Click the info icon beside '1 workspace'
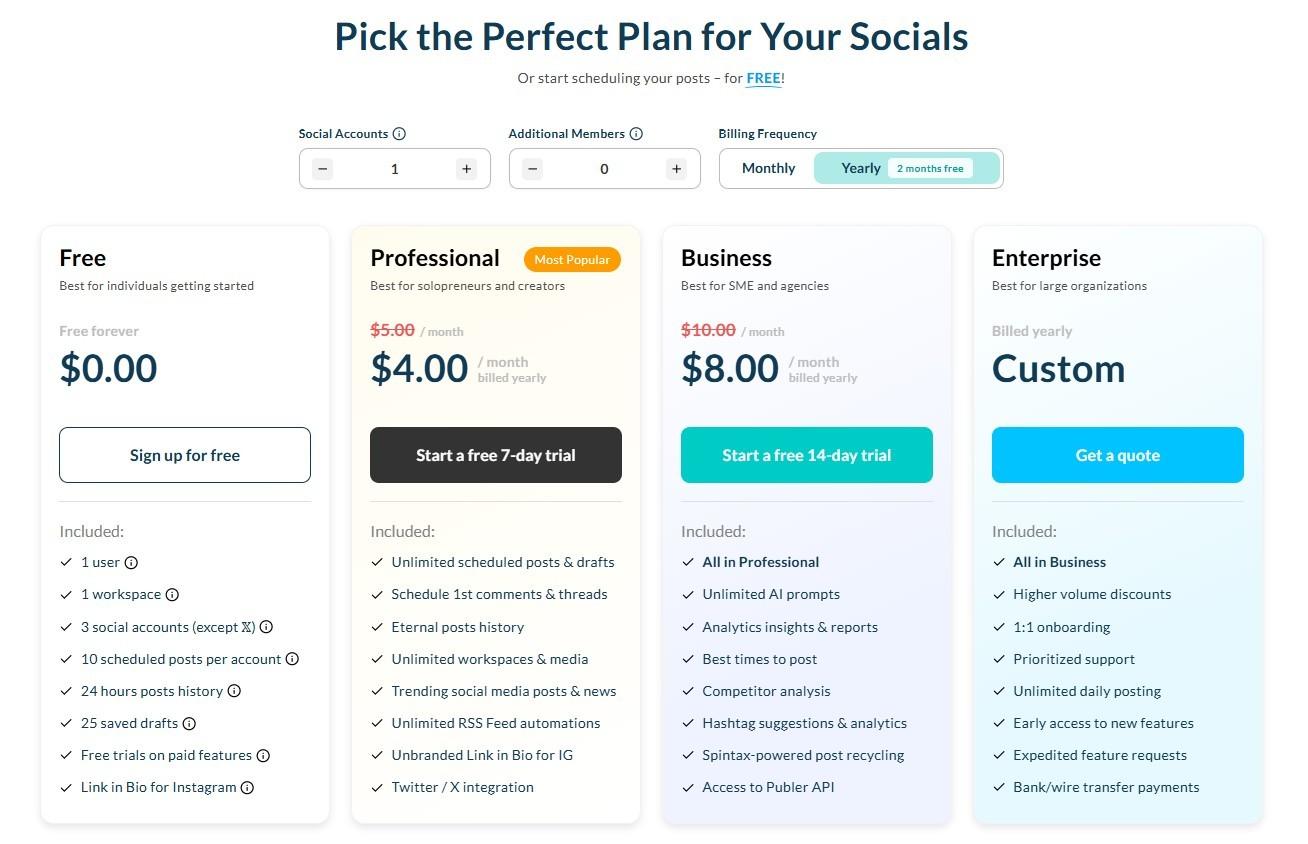1308x844 pixels. tap(171, 594)
